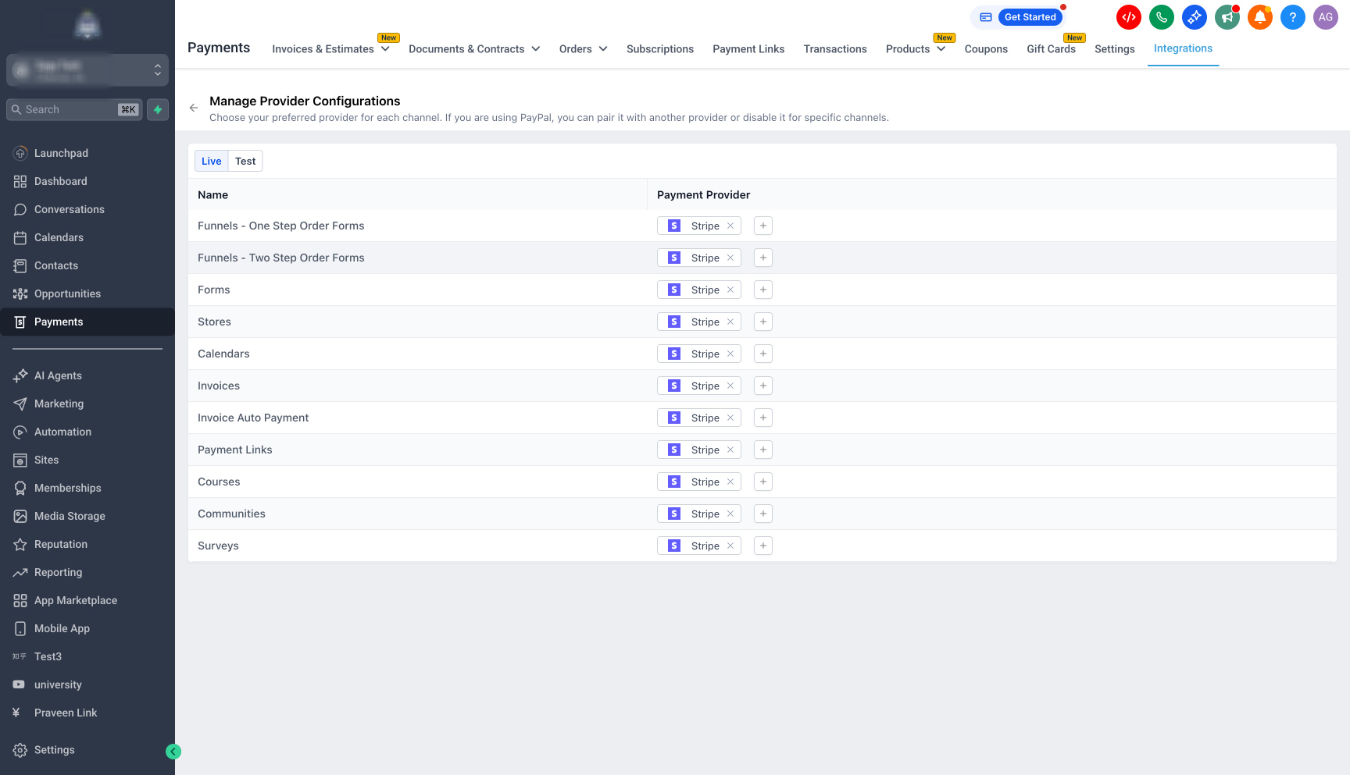Click the blue sparkle AI icon
The height and width of the screenshot is (775, 1350).
coord(1194,17)
